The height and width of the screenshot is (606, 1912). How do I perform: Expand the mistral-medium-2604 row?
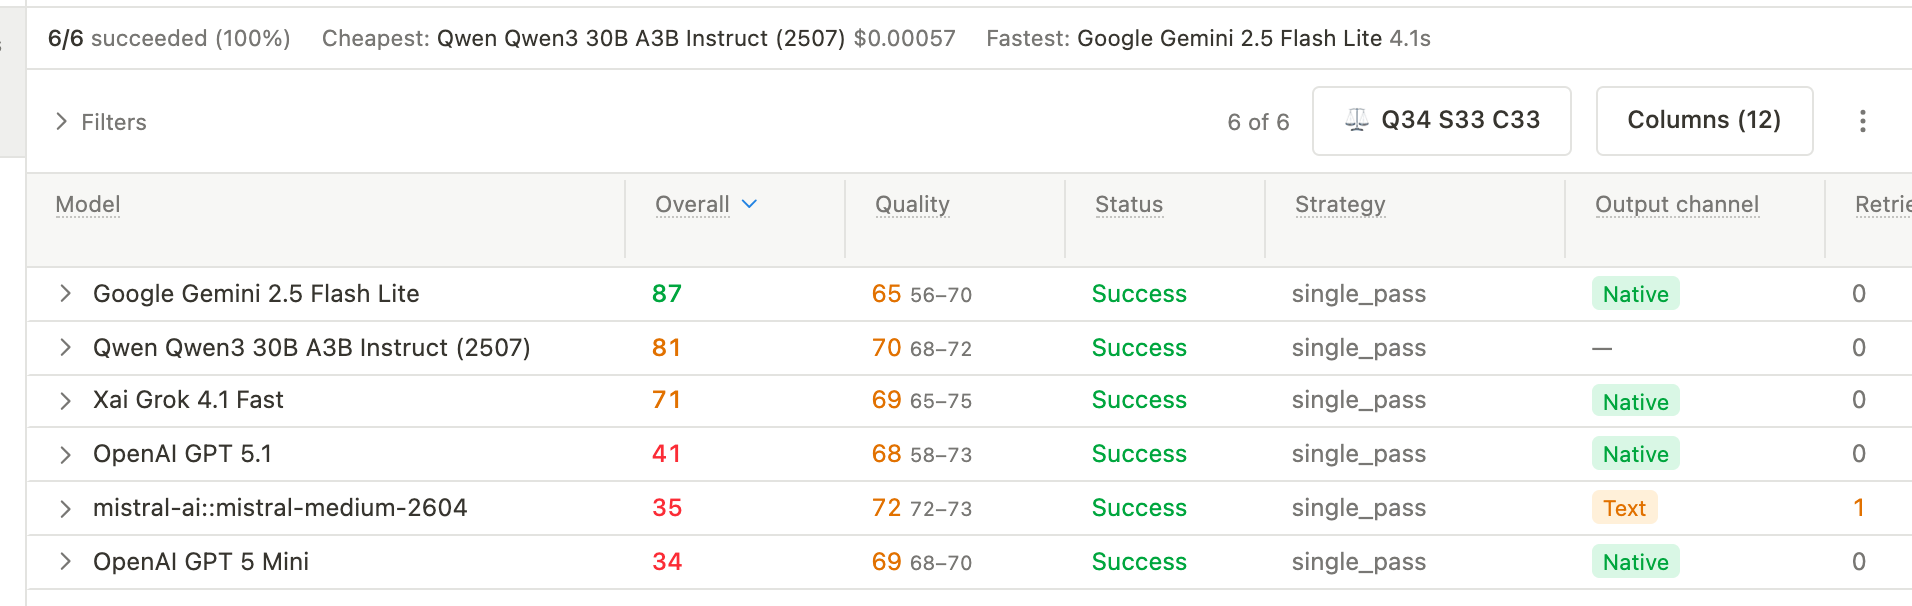(65, 509)
